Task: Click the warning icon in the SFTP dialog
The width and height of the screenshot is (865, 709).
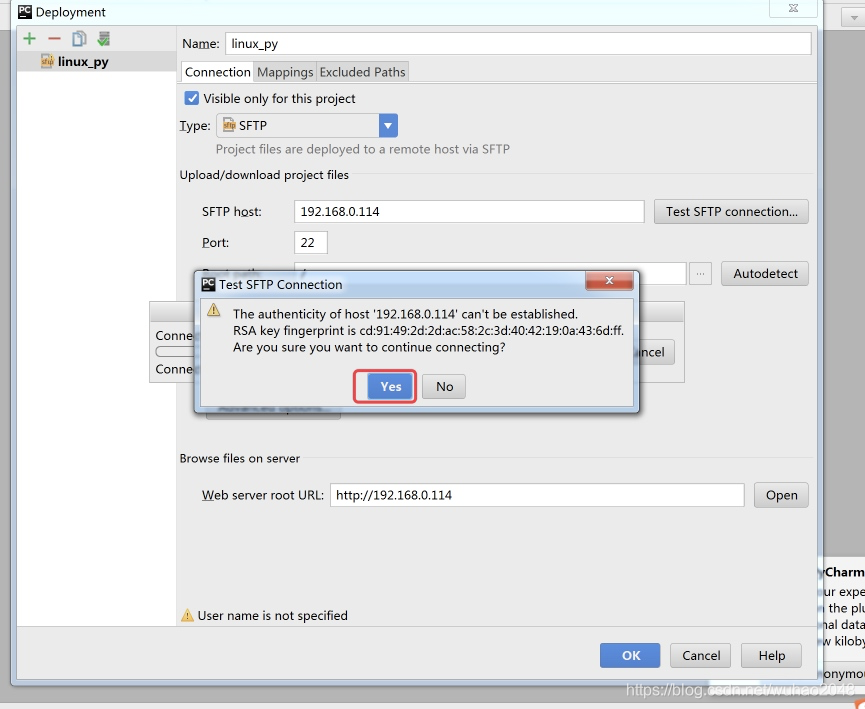Action: coord(213,310)
